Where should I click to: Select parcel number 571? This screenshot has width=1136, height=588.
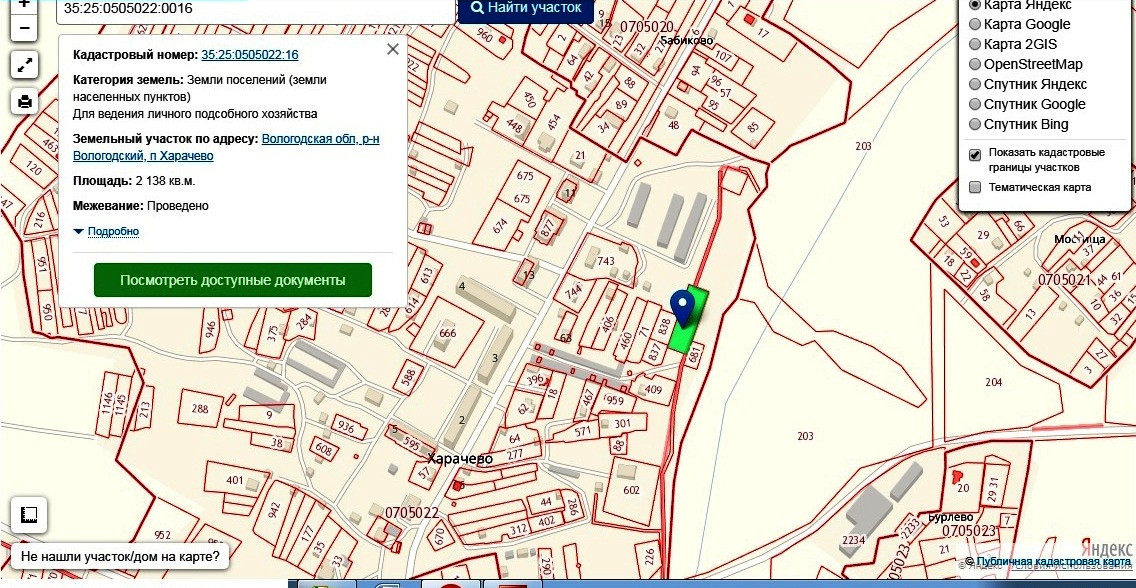point(583,431)
